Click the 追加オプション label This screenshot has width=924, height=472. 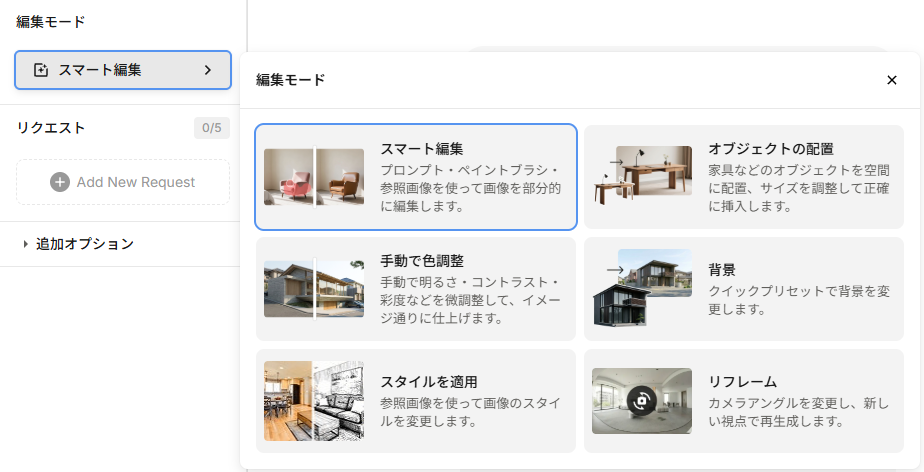click(x=85, y=244)
